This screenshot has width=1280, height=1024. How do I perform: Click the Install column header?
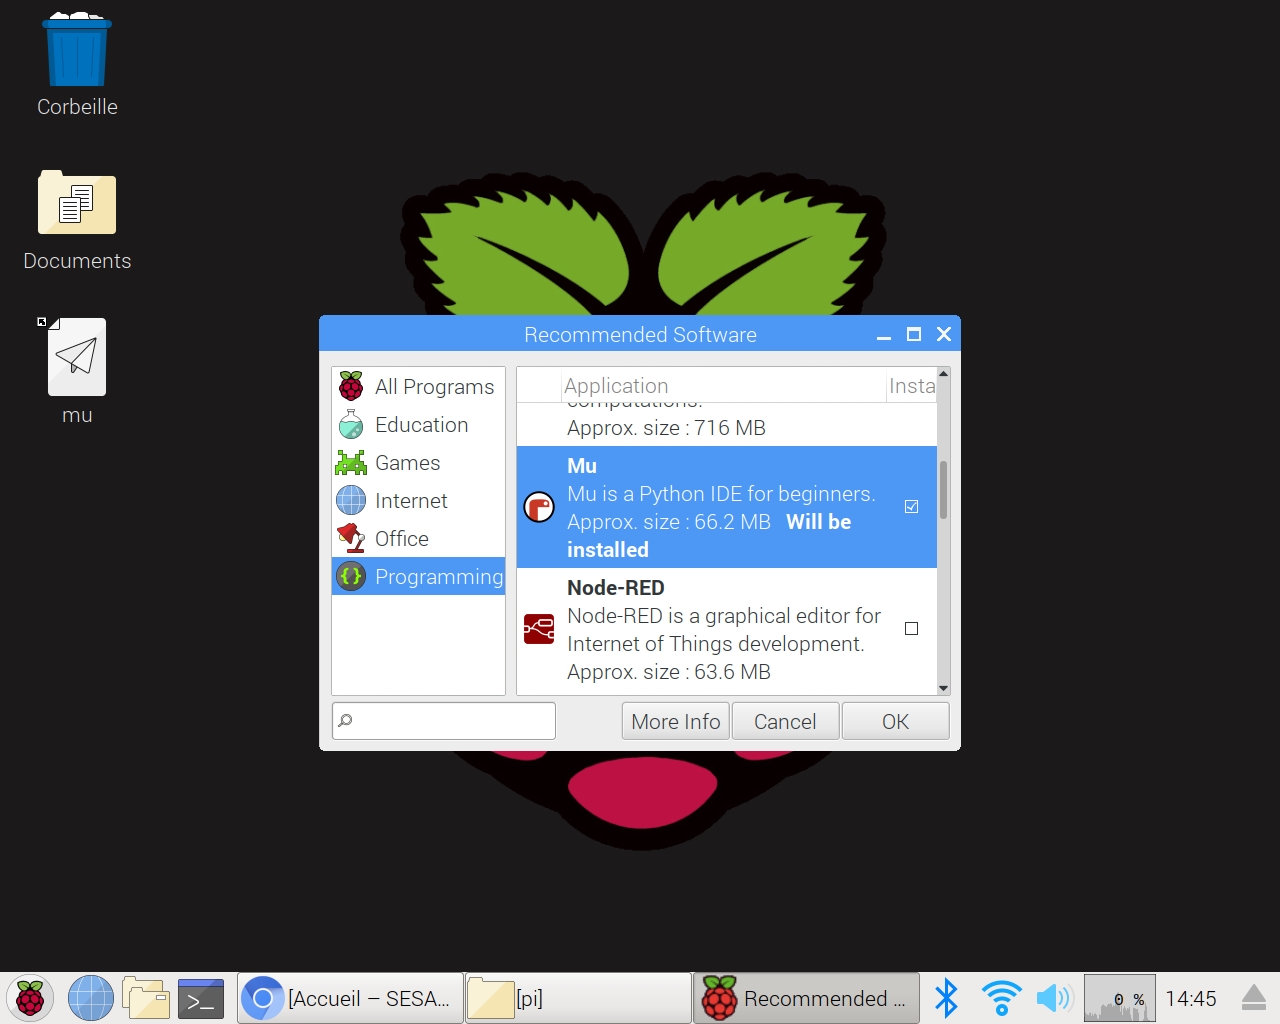click(912, 386)
